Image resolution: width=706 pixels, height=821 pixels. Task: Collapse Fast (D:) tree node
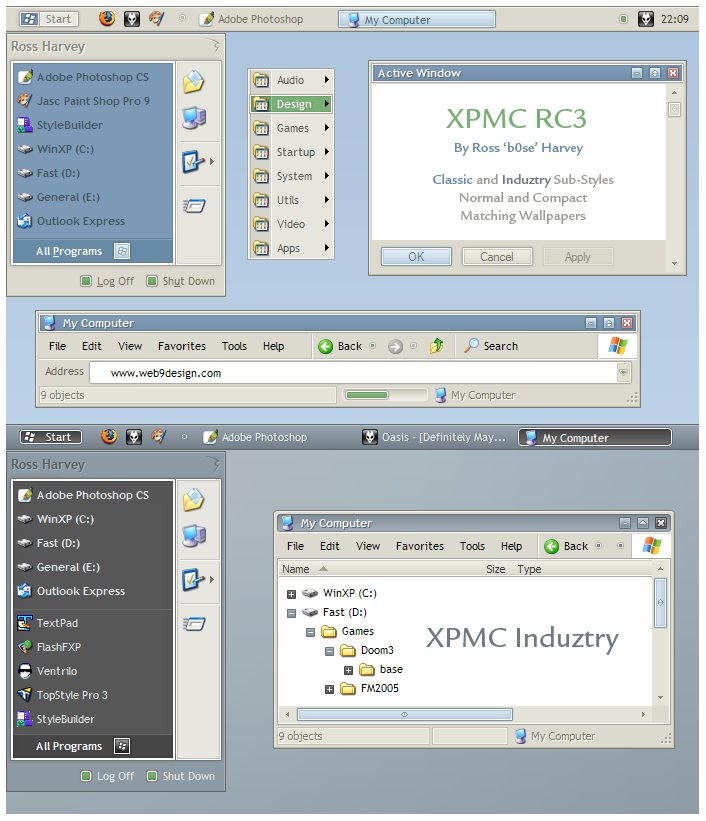pos(292,613)
